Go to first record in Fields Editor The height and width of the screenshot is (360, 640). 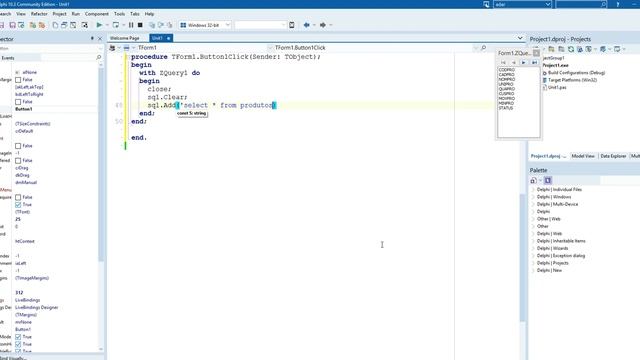coord(503,62)
